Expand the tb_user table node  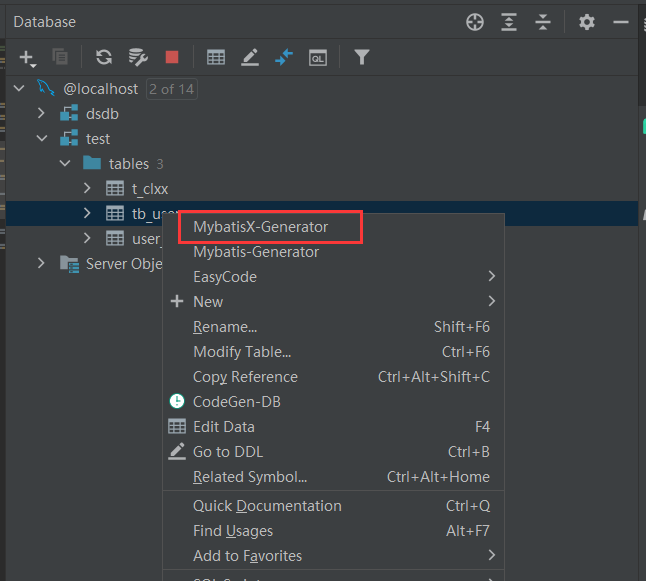coord(87,213)
